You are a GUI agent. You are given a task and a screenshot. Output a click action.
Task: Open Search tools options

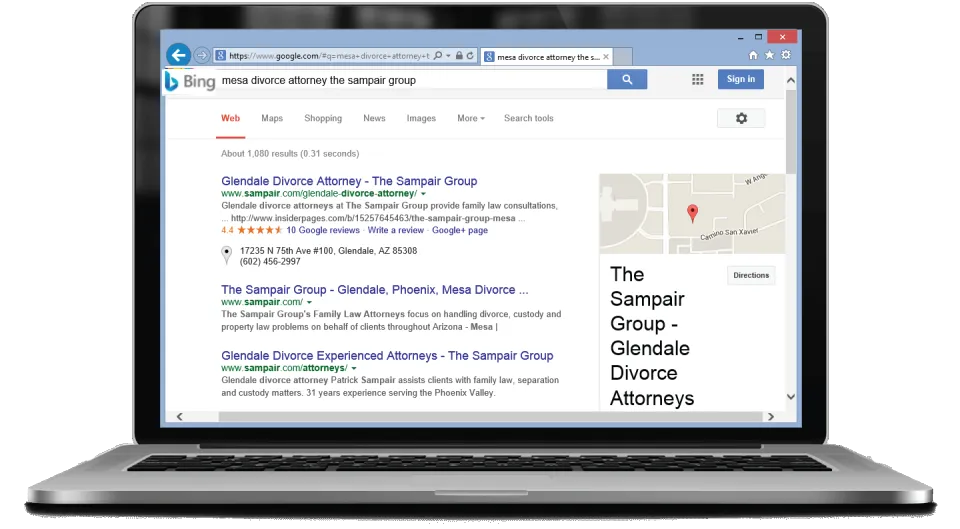[528, 118]
